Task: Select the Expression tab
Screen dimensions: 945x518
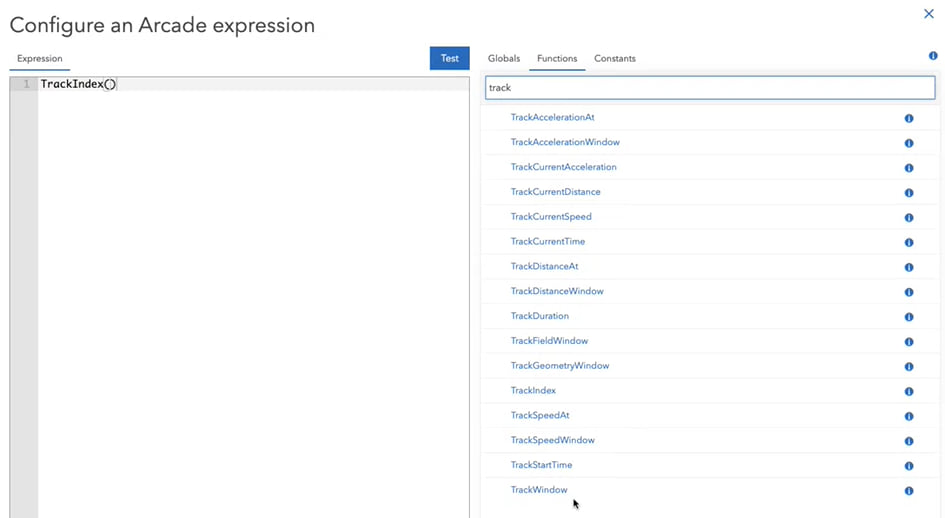Action: click(x=40, y=59)
